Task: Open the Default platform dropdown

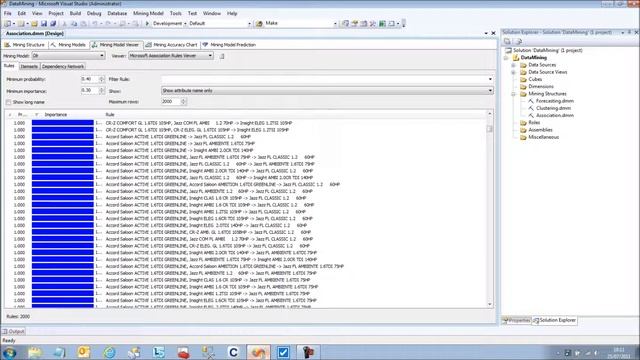Action: 249,24
